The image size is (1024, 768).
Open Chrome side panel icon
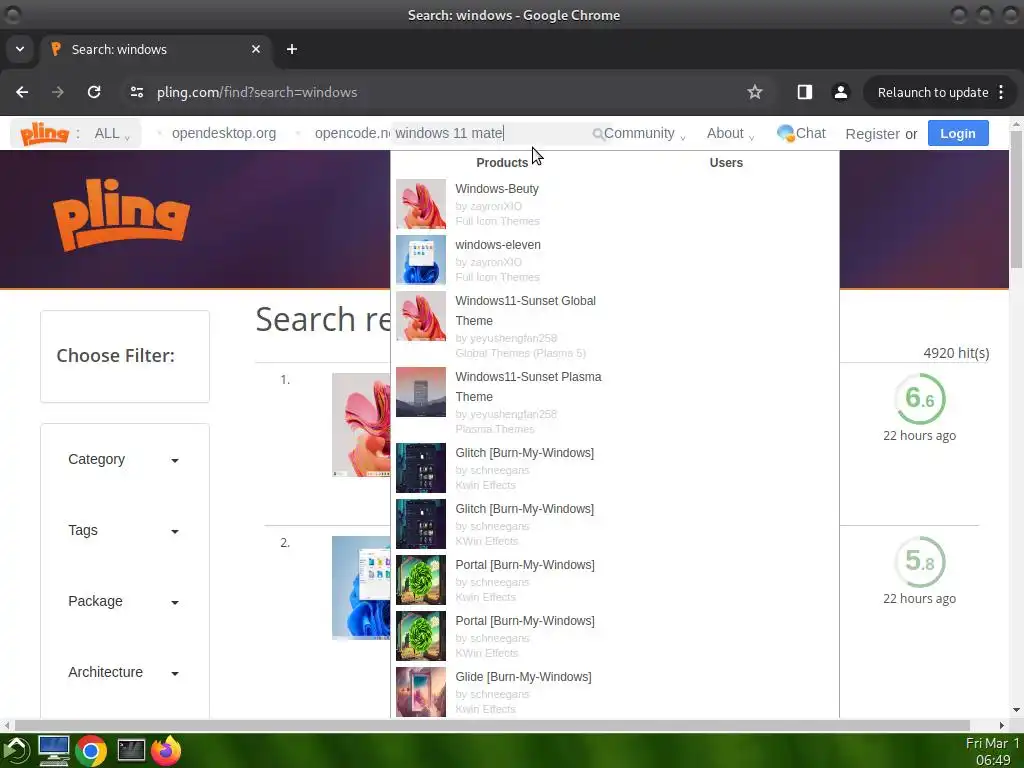click(805, 92)
